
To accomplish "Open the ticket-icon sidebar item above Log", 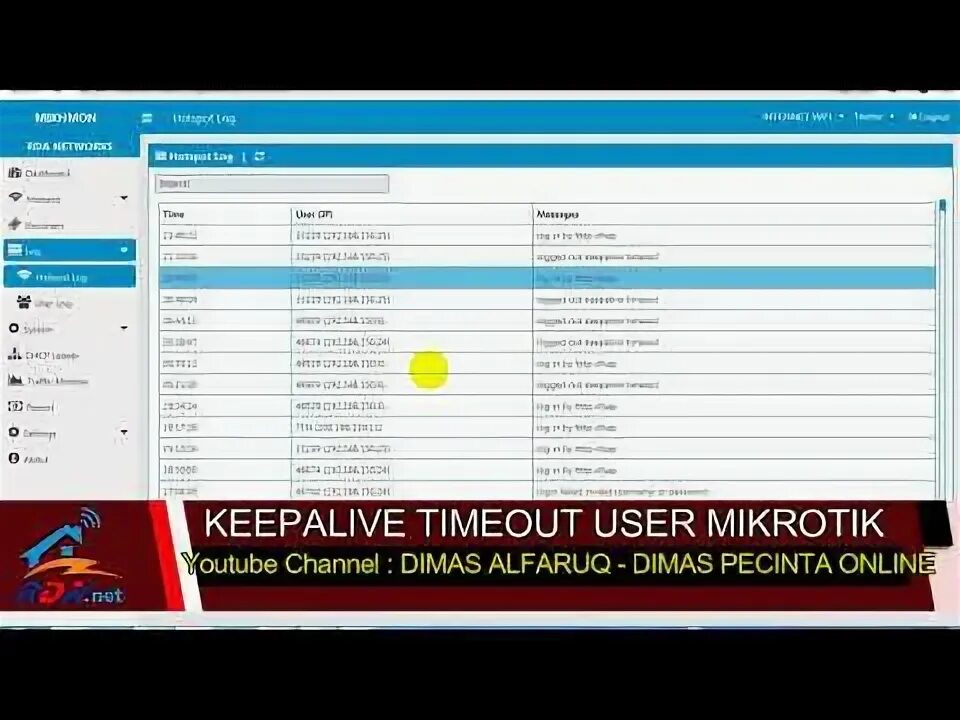I will tap(69, 225).
